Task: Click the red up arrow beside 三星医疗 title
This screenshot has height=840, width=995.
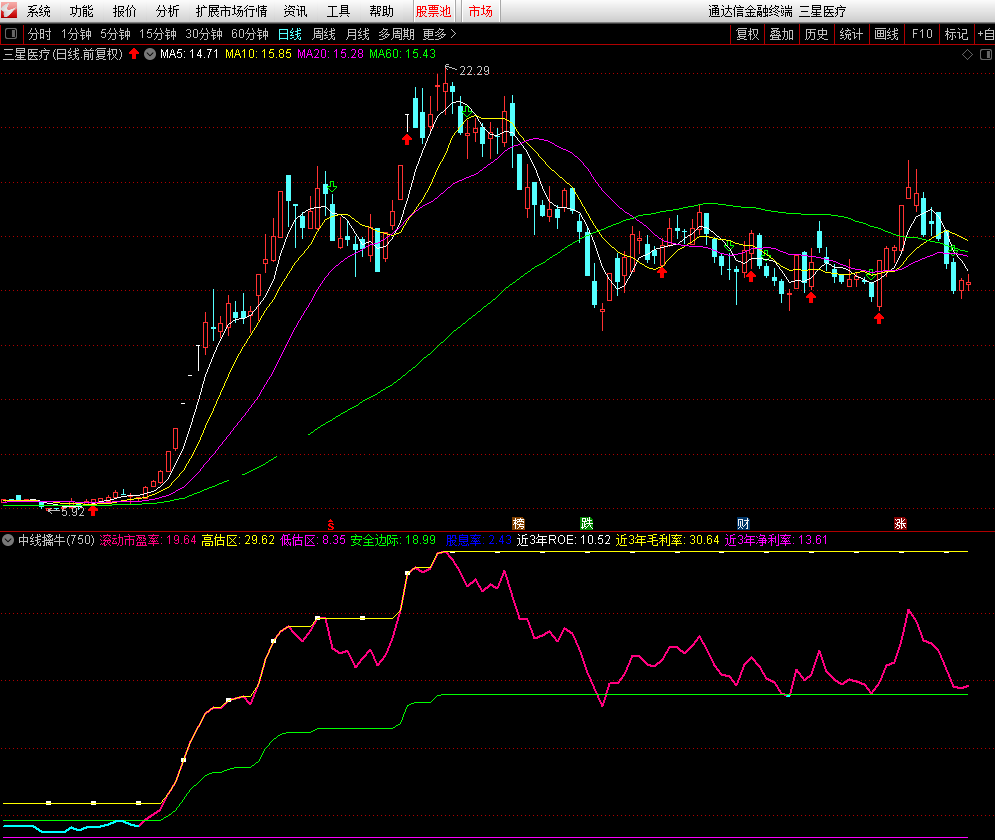Action: pyautogui.click(x=134, y=54)
